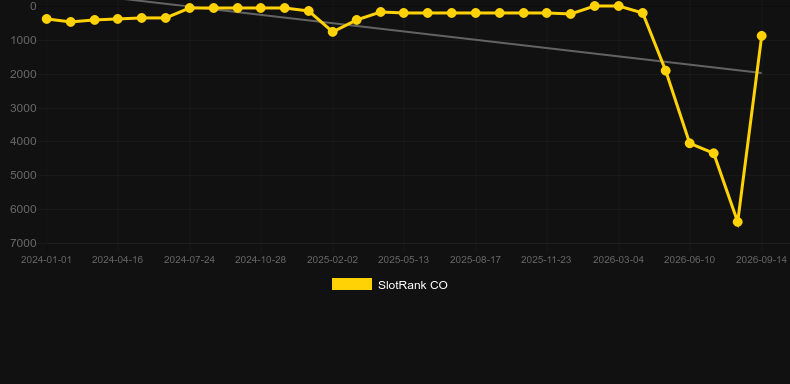Select the data point near 4300 rank

click(714, 153)
